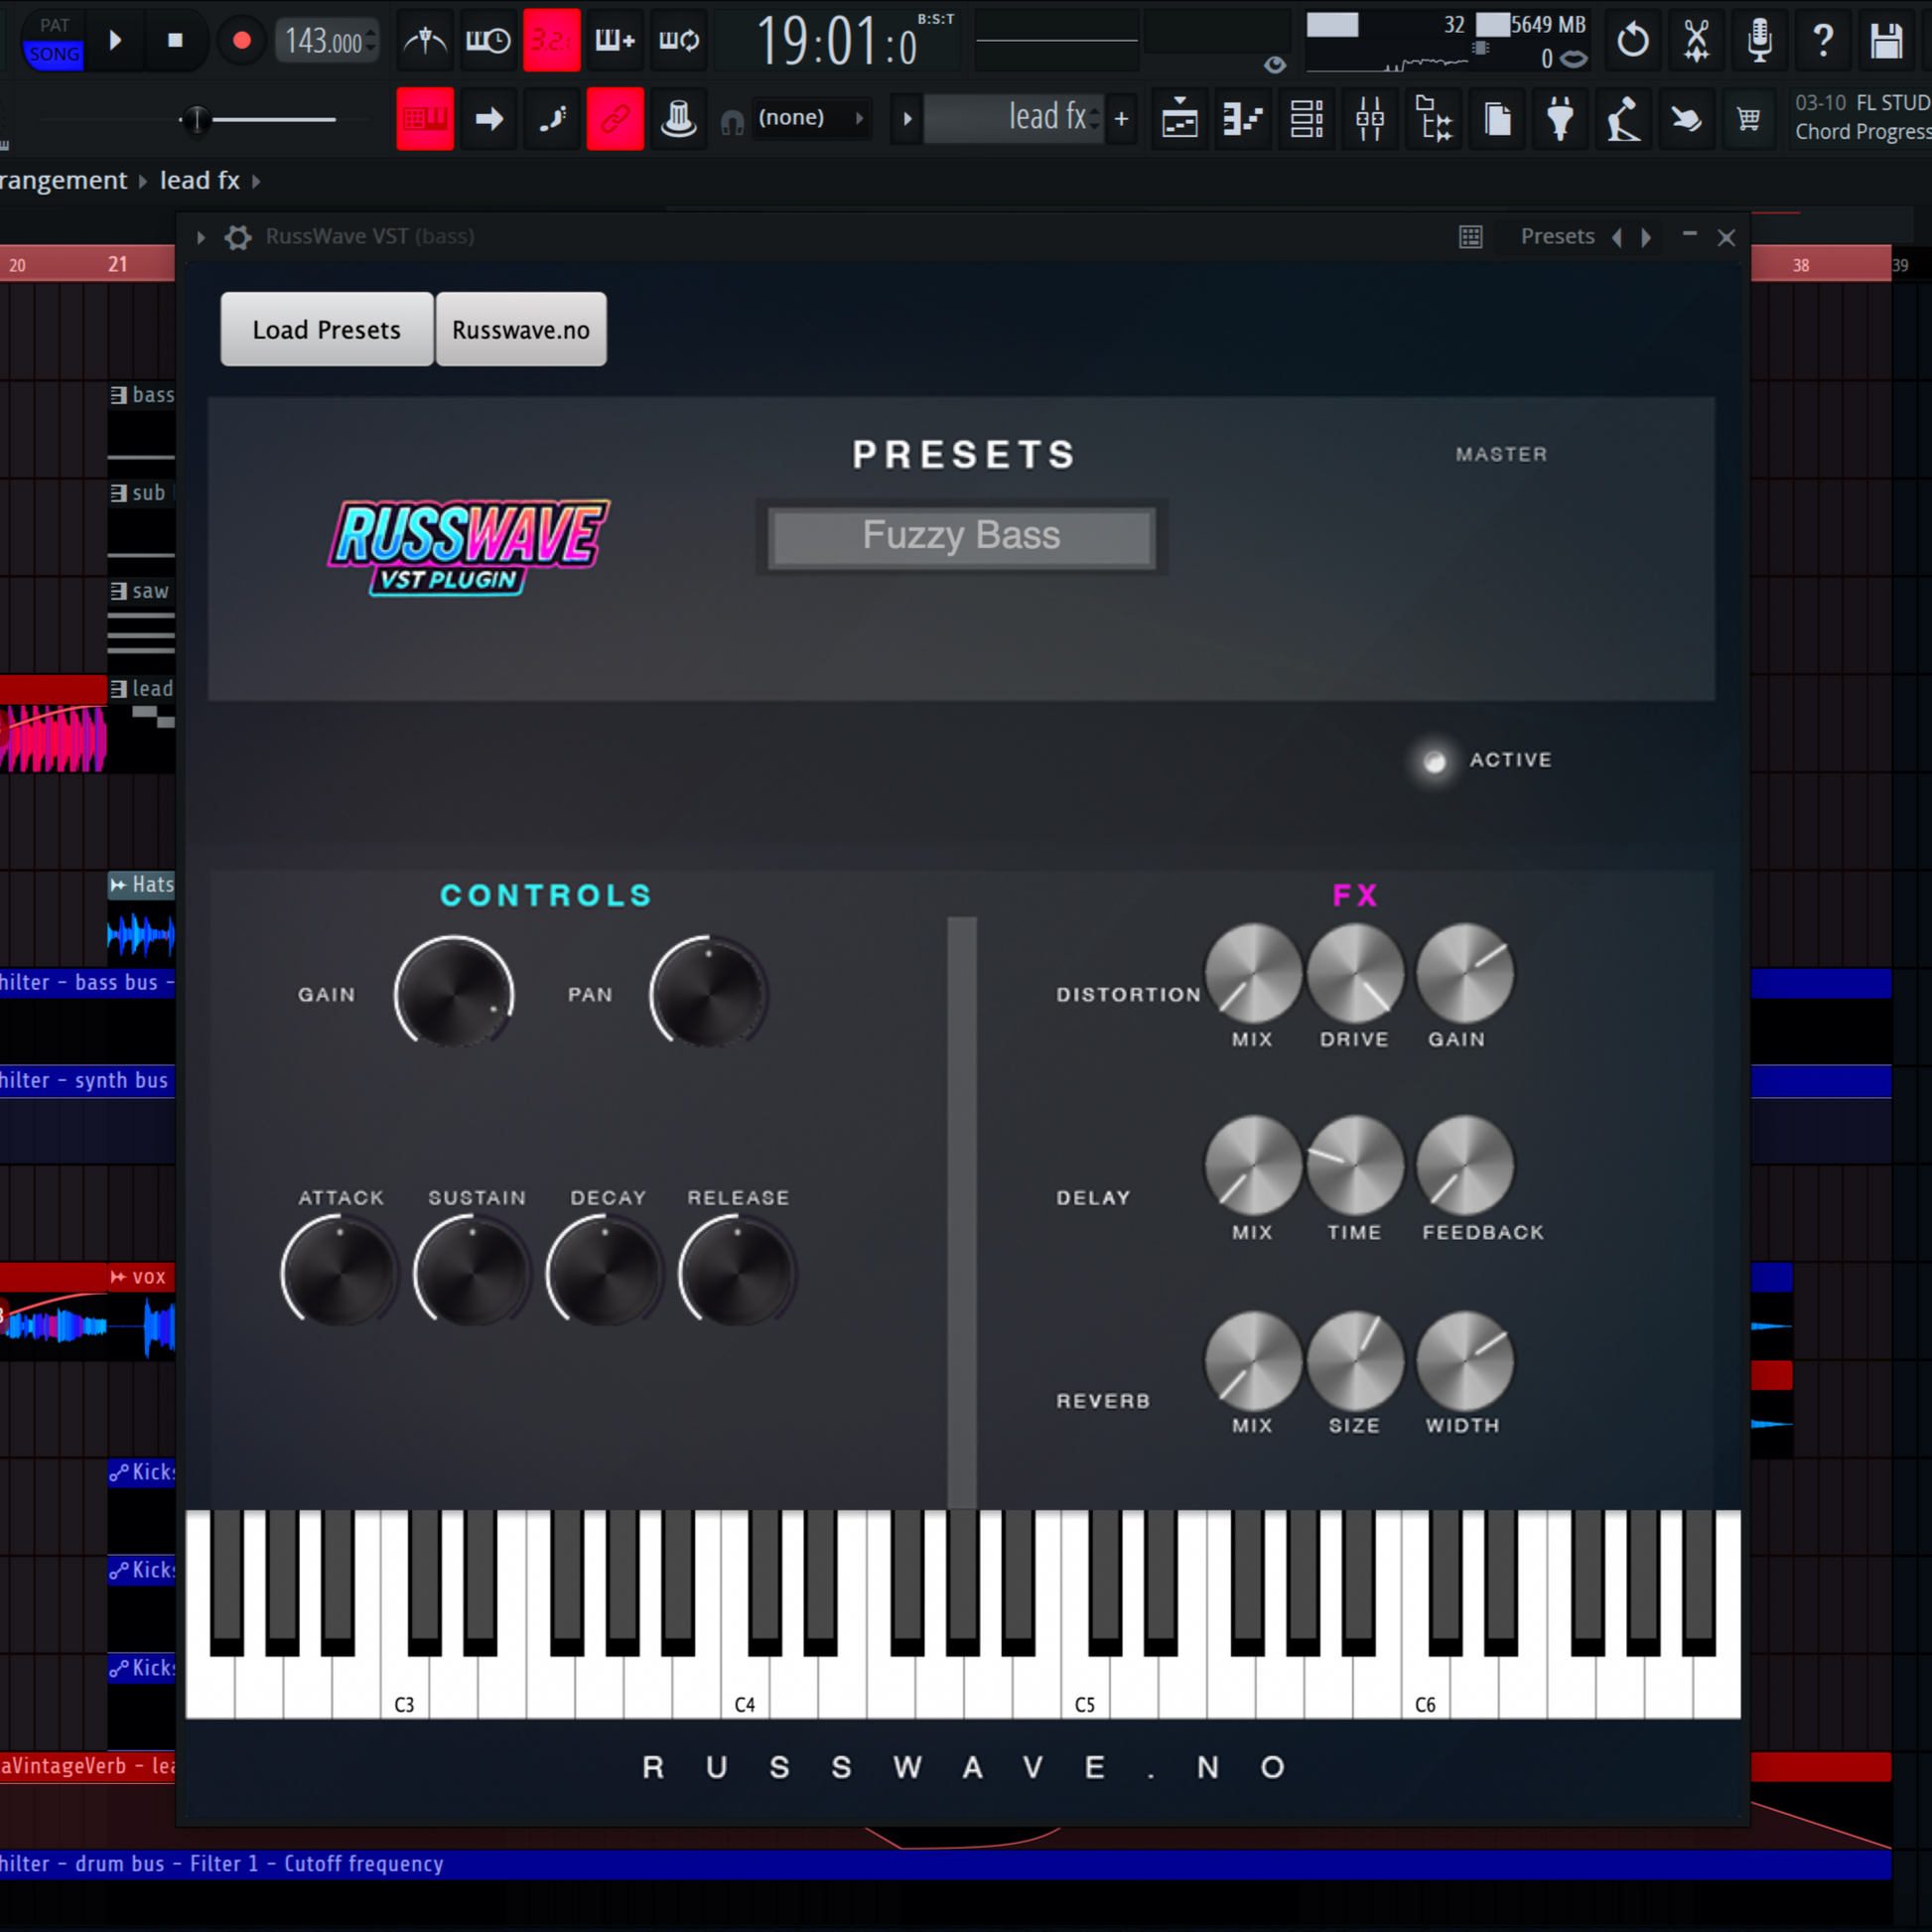The width and height of the screenshot is (1932, 1932).
Task: Toggle wait for input before recording
Action: tap(488, 41)
